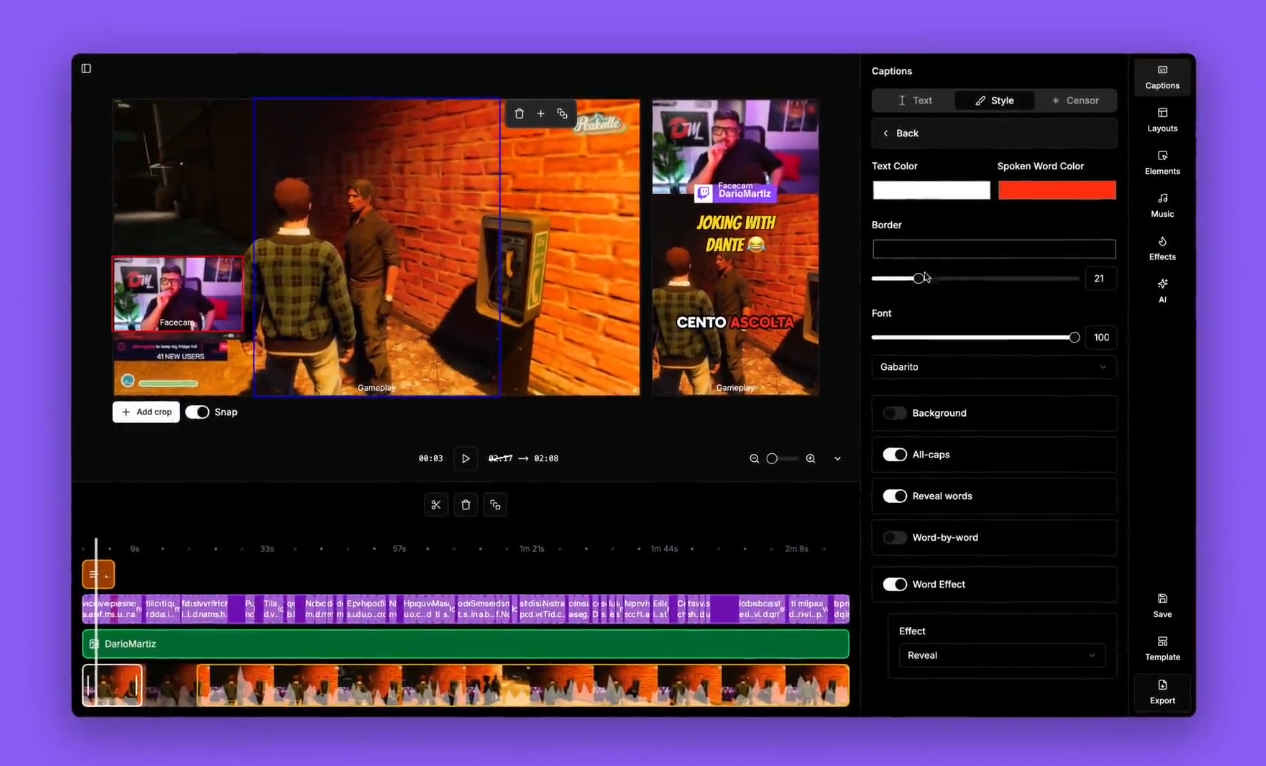1266x766 pixels.
Task: Enable the Background toggle
Action: tap(895, 413)
